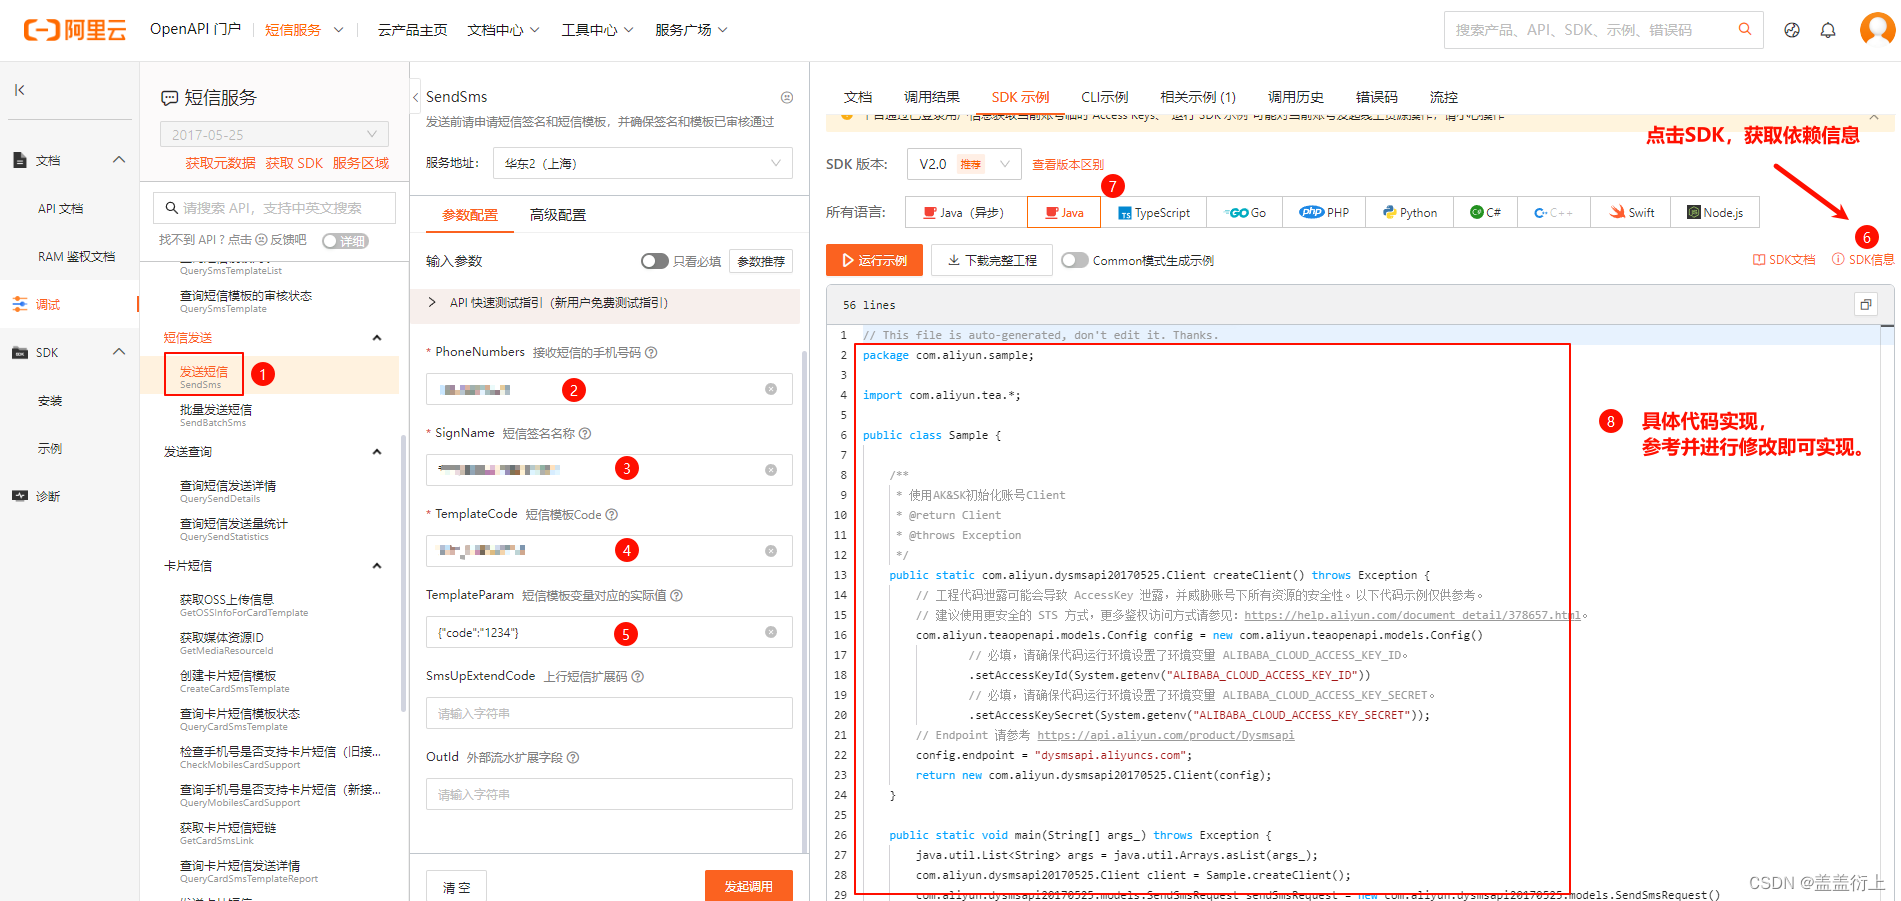
Task: Open the 服务广场 dropdown menu
Action: click(x=691, y=30)
